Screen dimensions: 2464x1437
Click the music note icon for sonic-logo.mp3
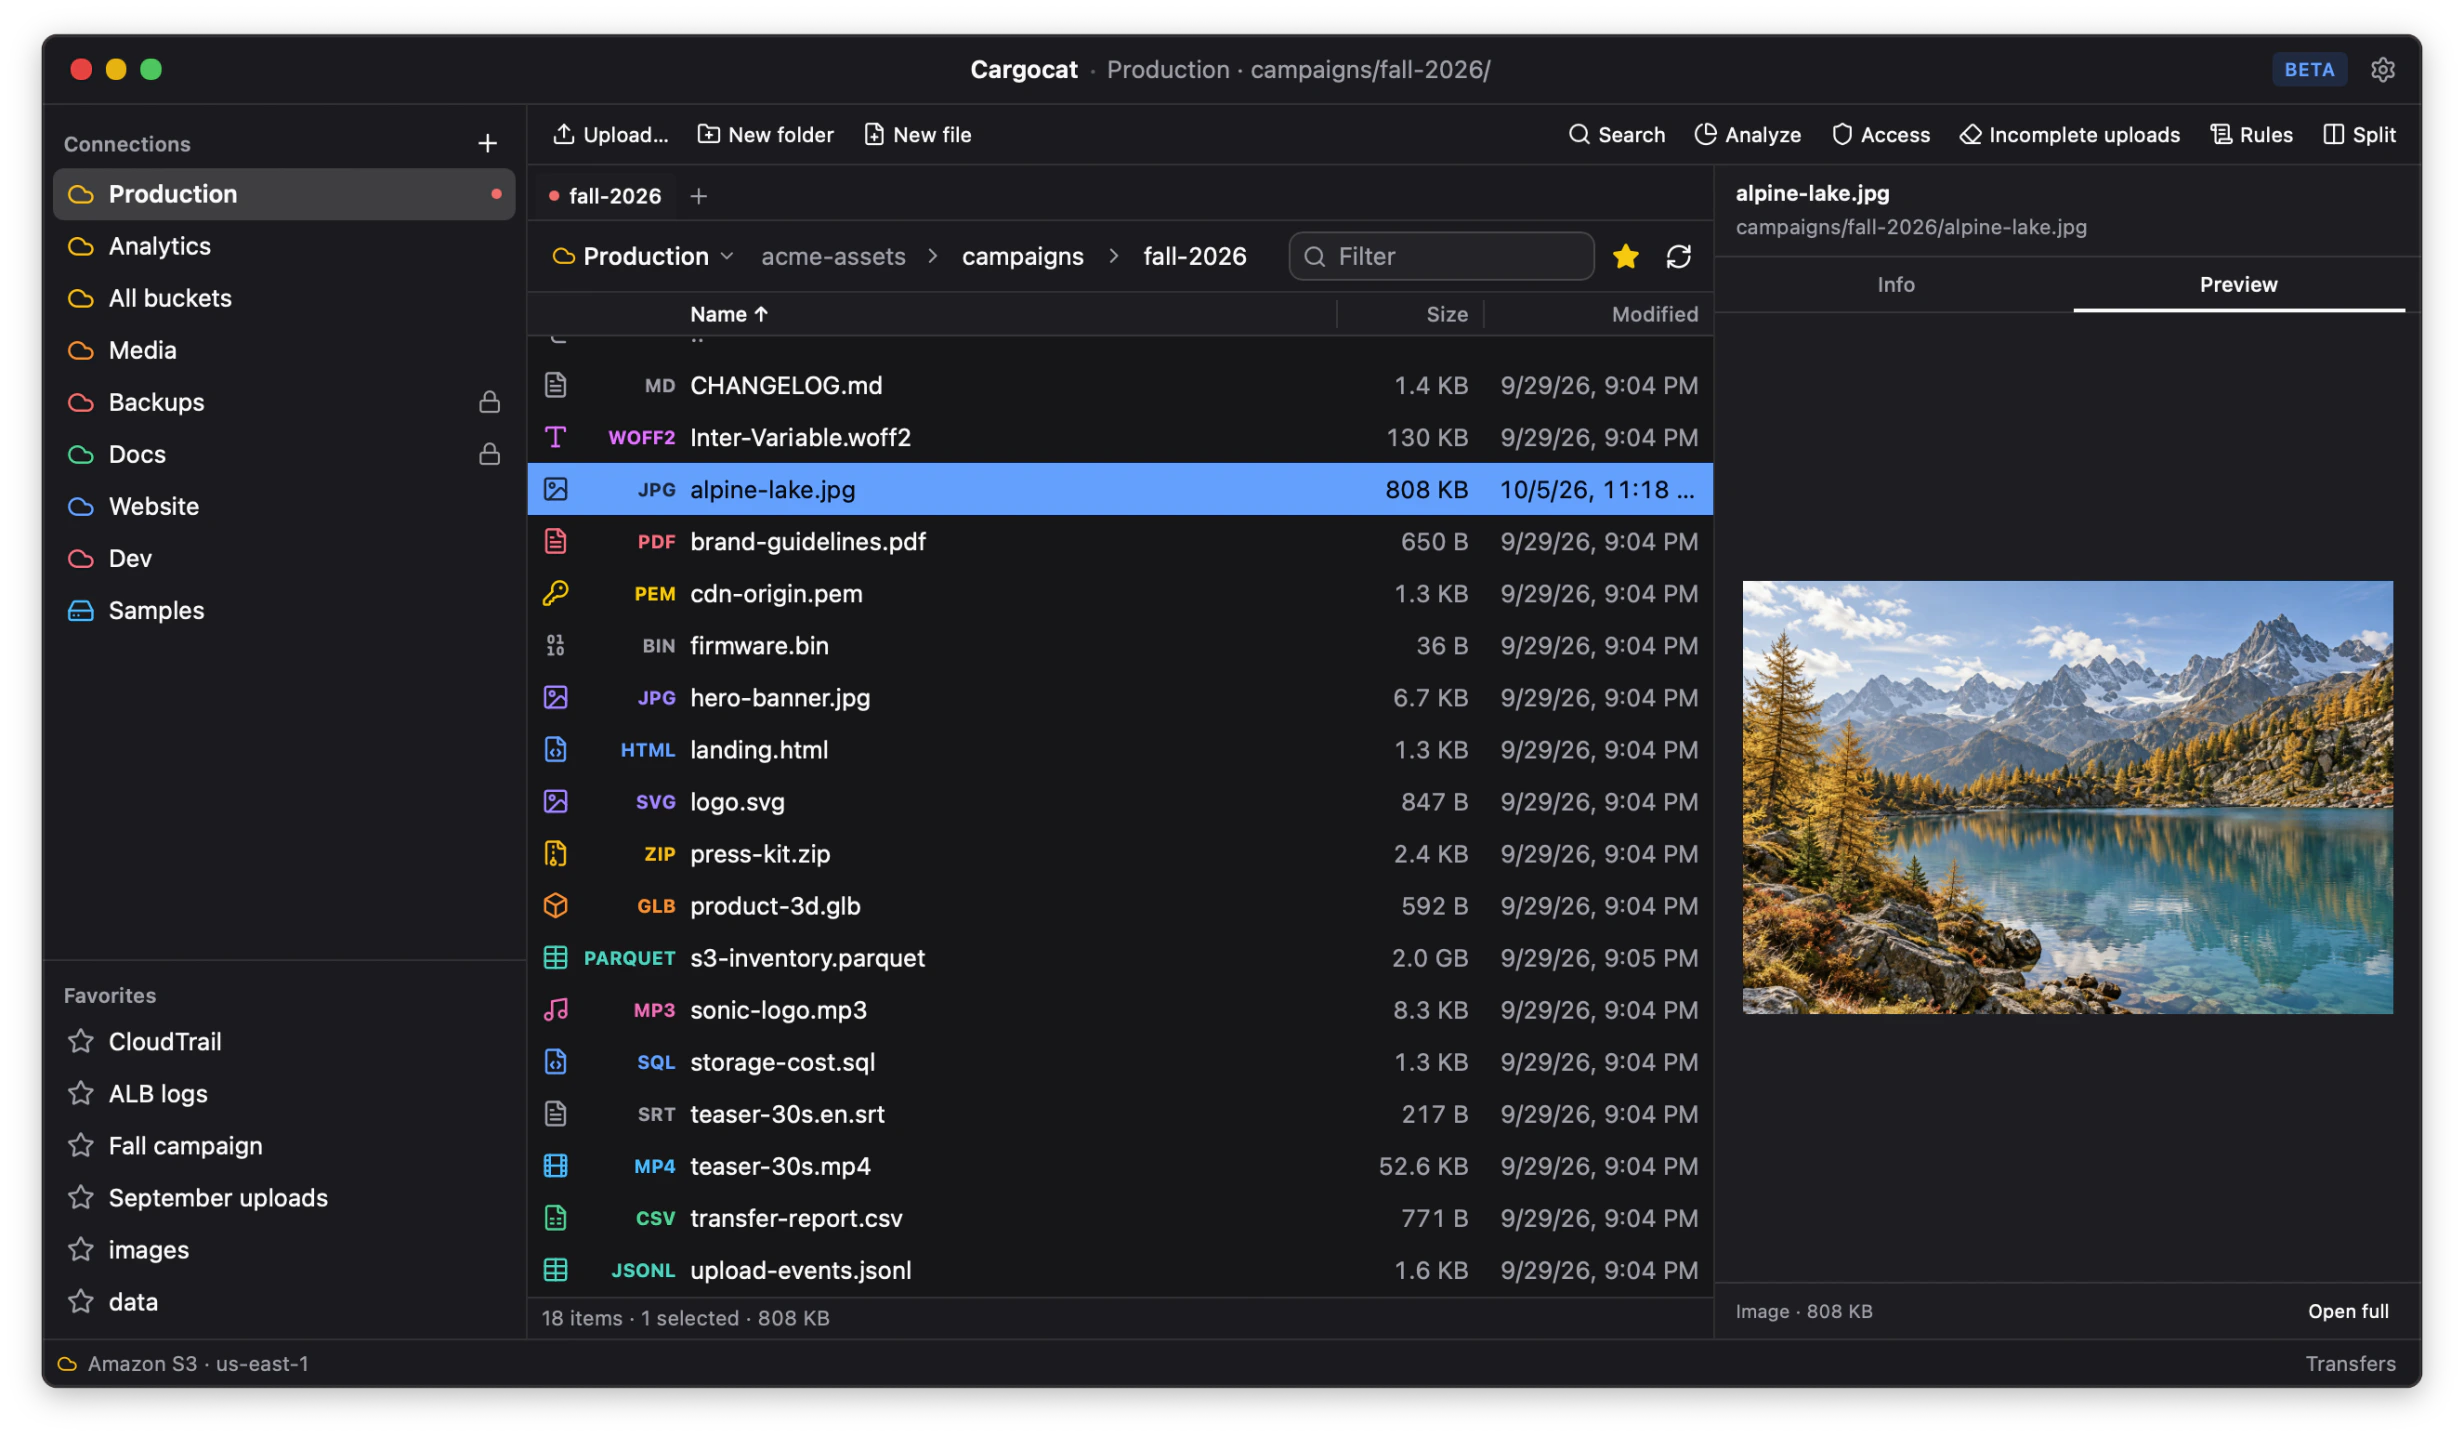(555, 1010)
